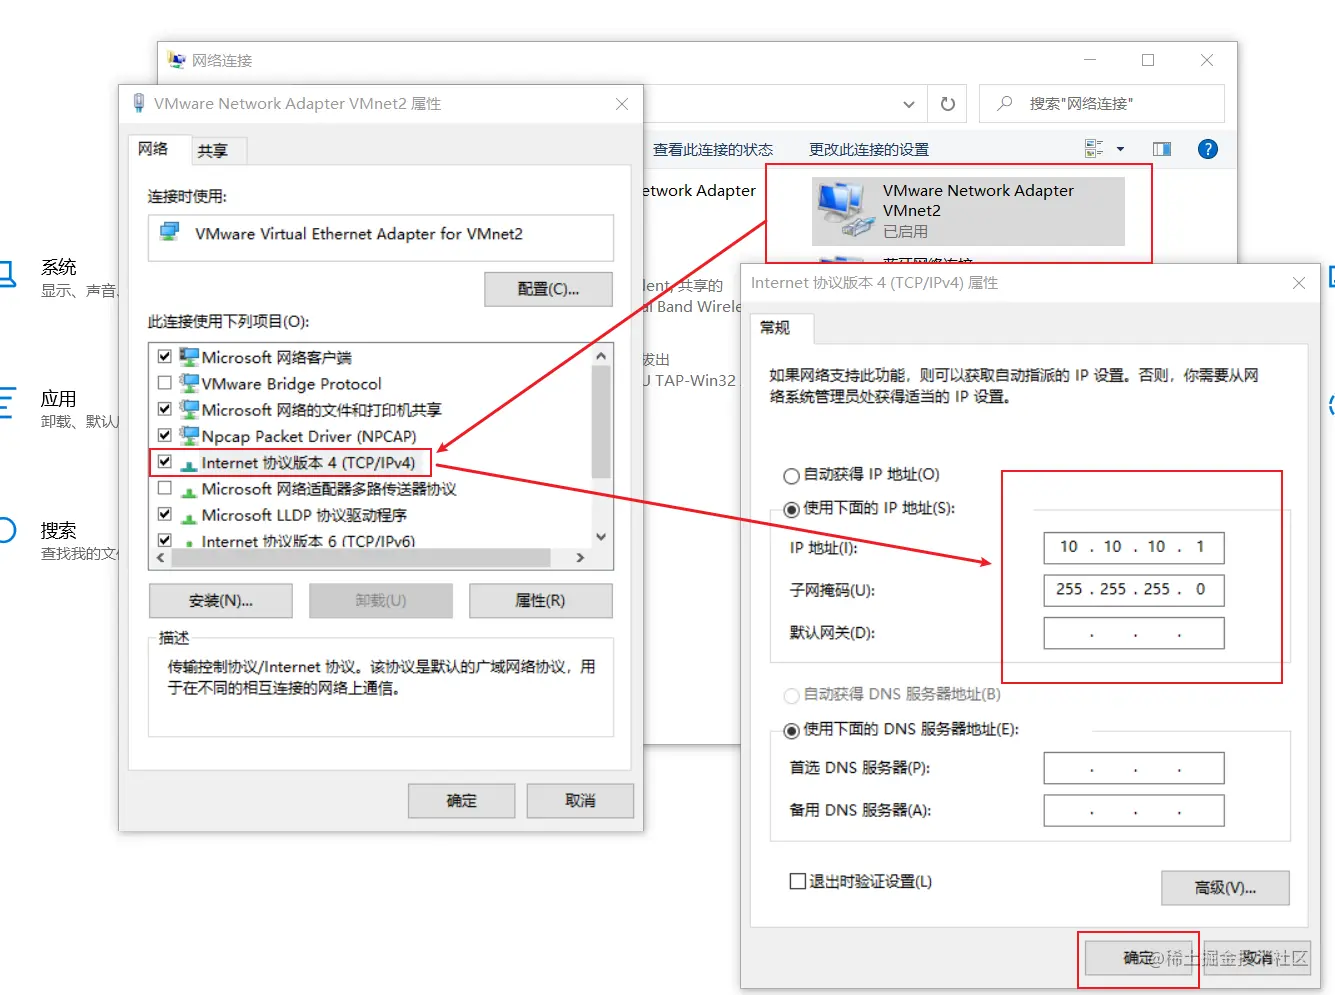Click the search magnifier icon in Network Connections
This screenshot has width=1335, height=995.
pyautogui.click(x=1005, y=103)
